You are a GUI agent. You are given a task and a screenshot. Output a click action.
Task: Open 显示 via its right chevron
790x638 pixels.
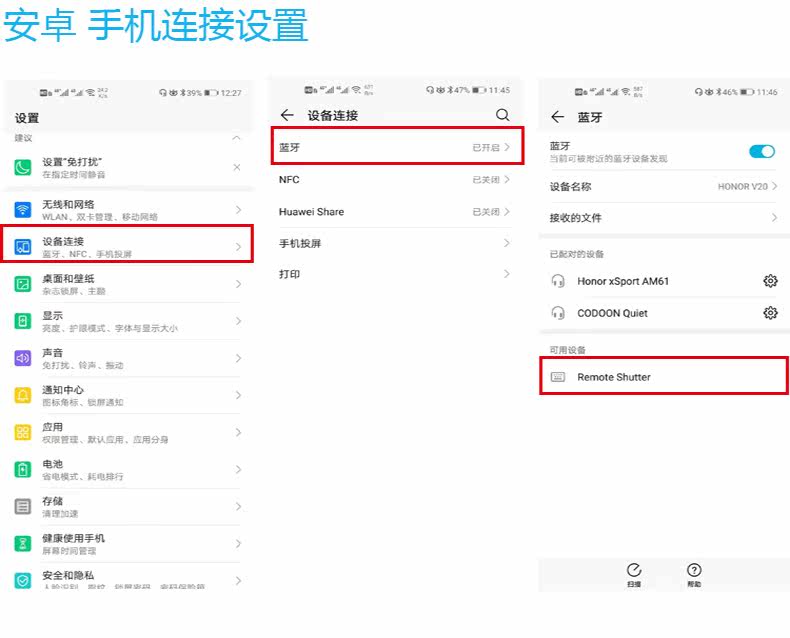point(238,321)
